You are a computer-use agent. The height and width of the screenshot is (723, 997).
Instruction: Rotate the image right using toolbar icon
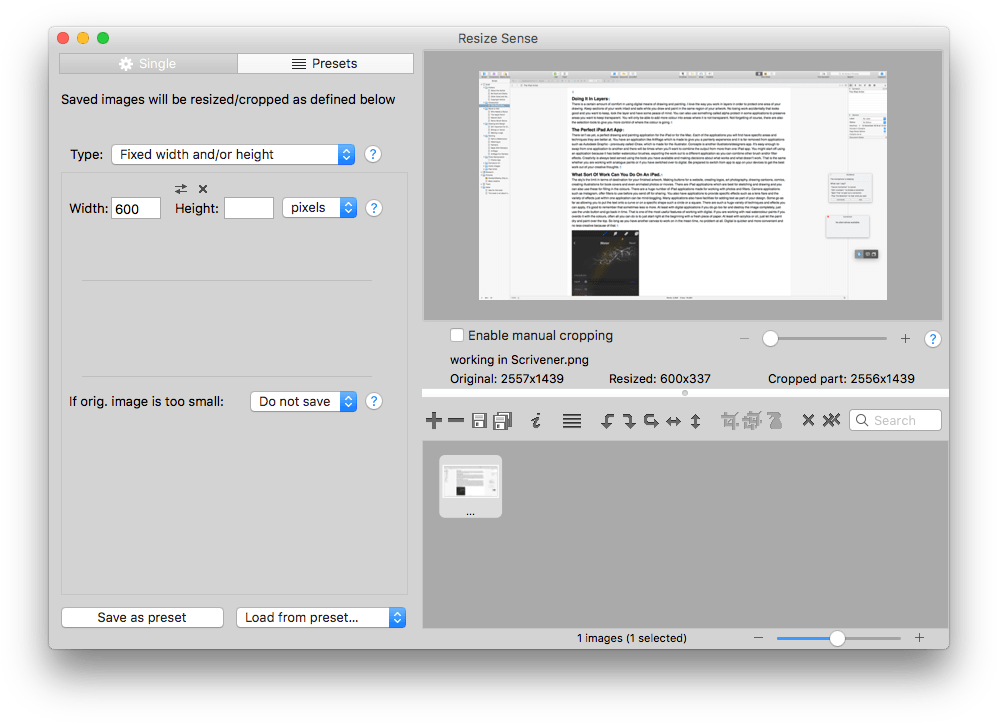click(629, 420)
